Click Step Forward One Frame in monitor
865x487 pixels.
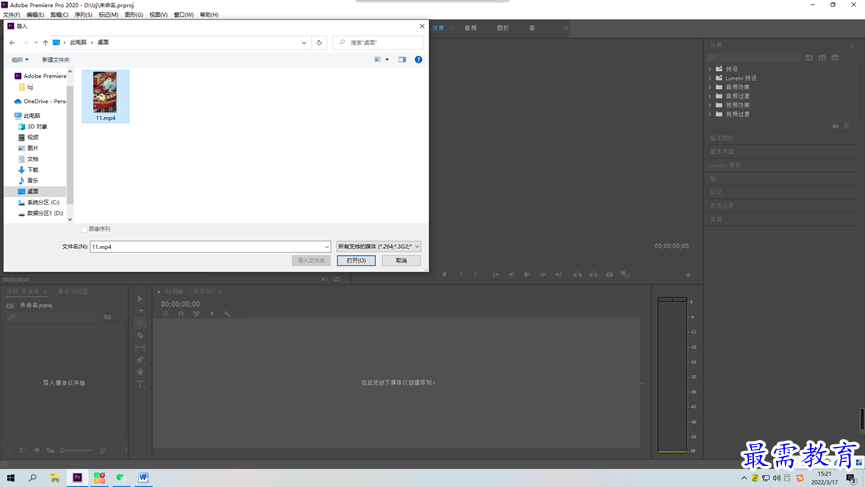point(543,275)
